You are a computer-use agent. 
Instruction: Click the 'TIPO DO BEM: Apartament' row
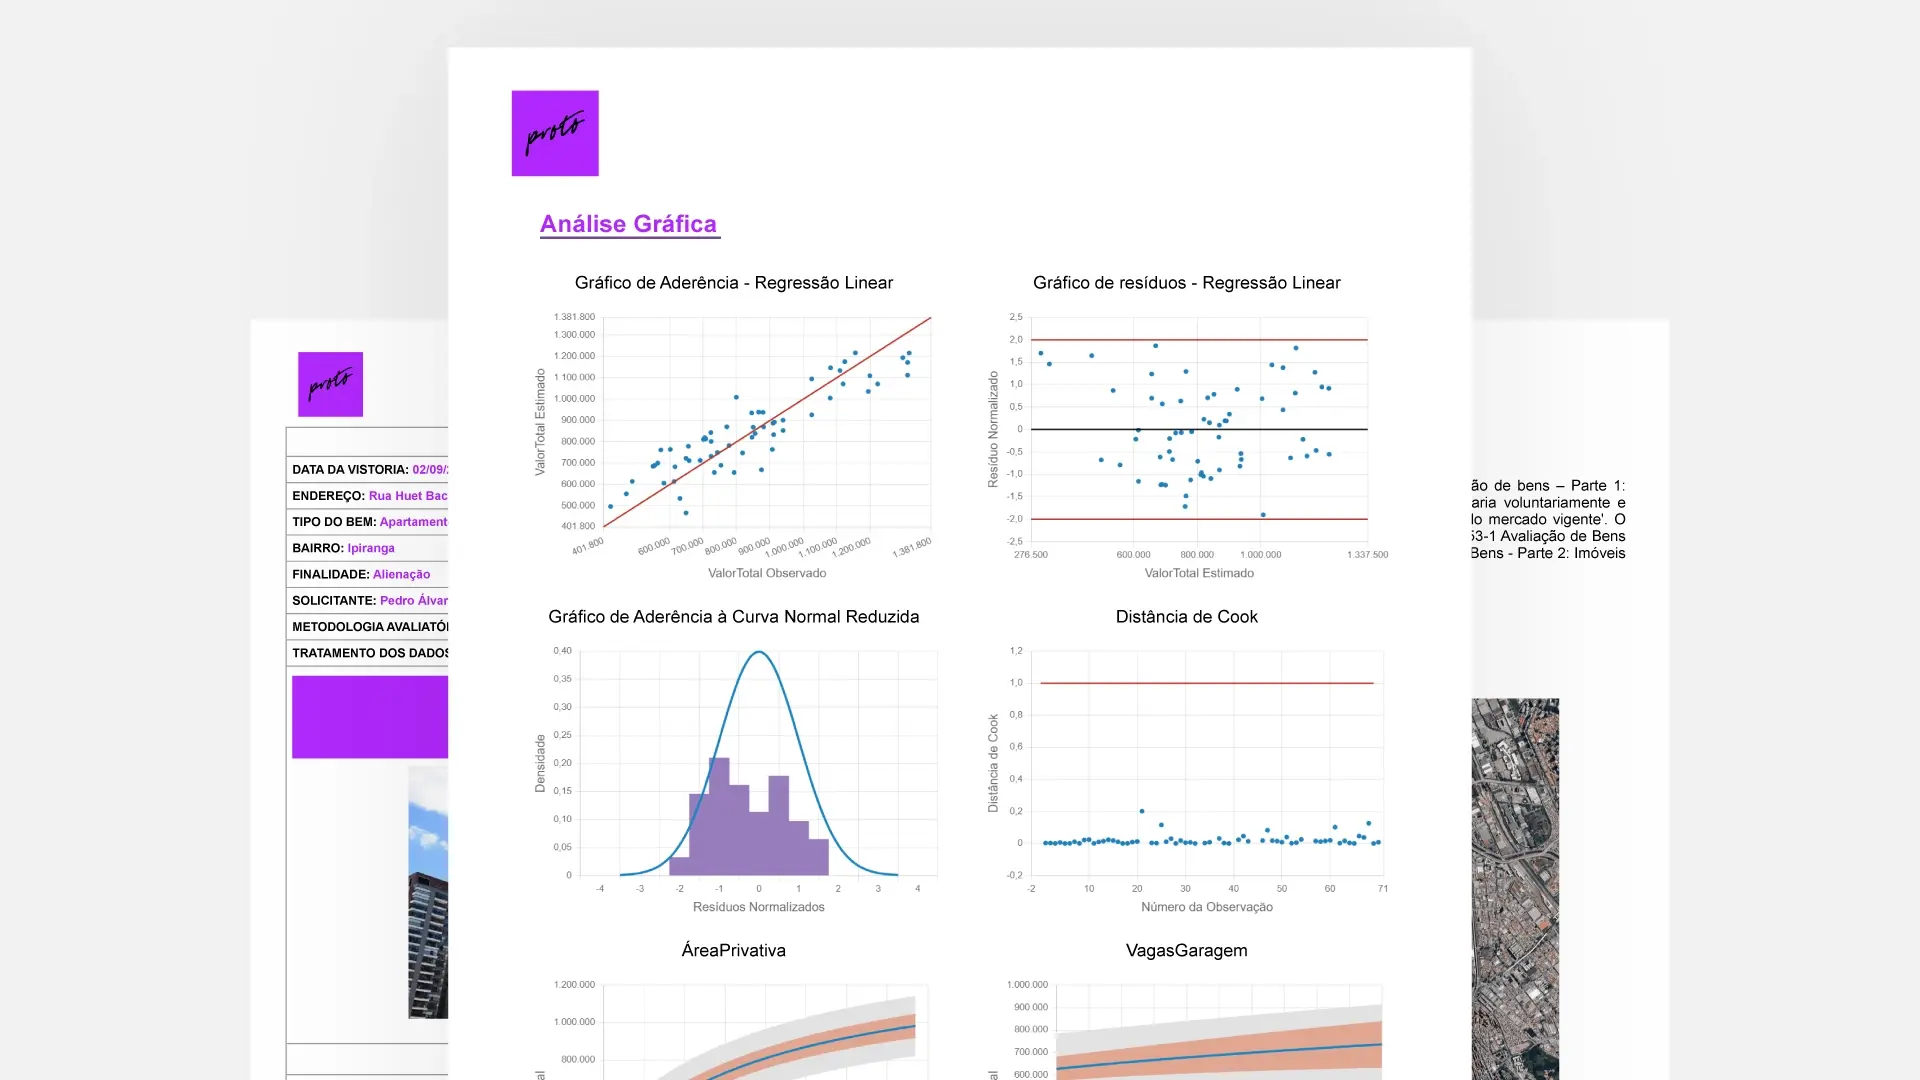(x=368, y=521)
